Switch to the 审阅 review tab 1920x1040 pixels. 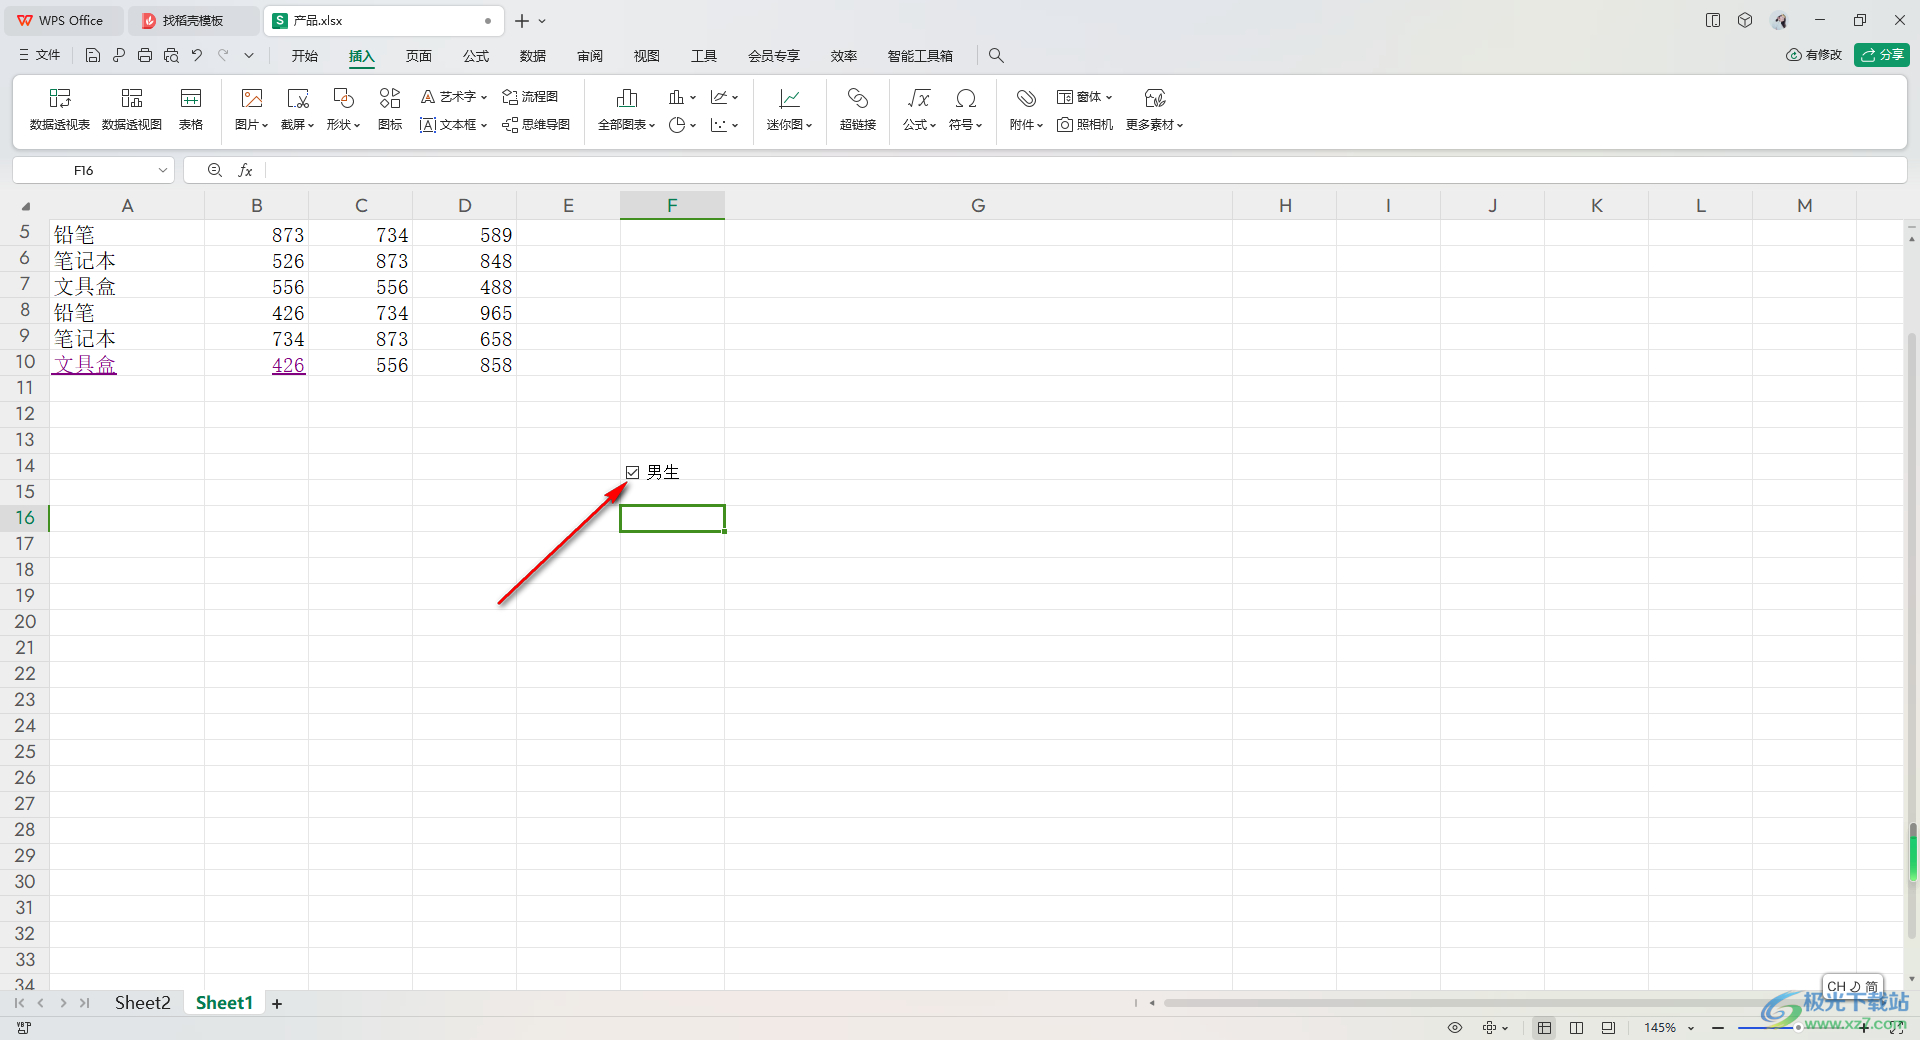590,56
